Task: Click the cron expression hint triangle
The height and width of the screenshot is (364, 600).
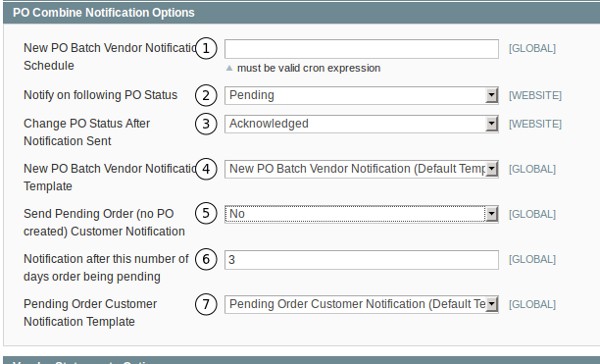Action: 229,68
